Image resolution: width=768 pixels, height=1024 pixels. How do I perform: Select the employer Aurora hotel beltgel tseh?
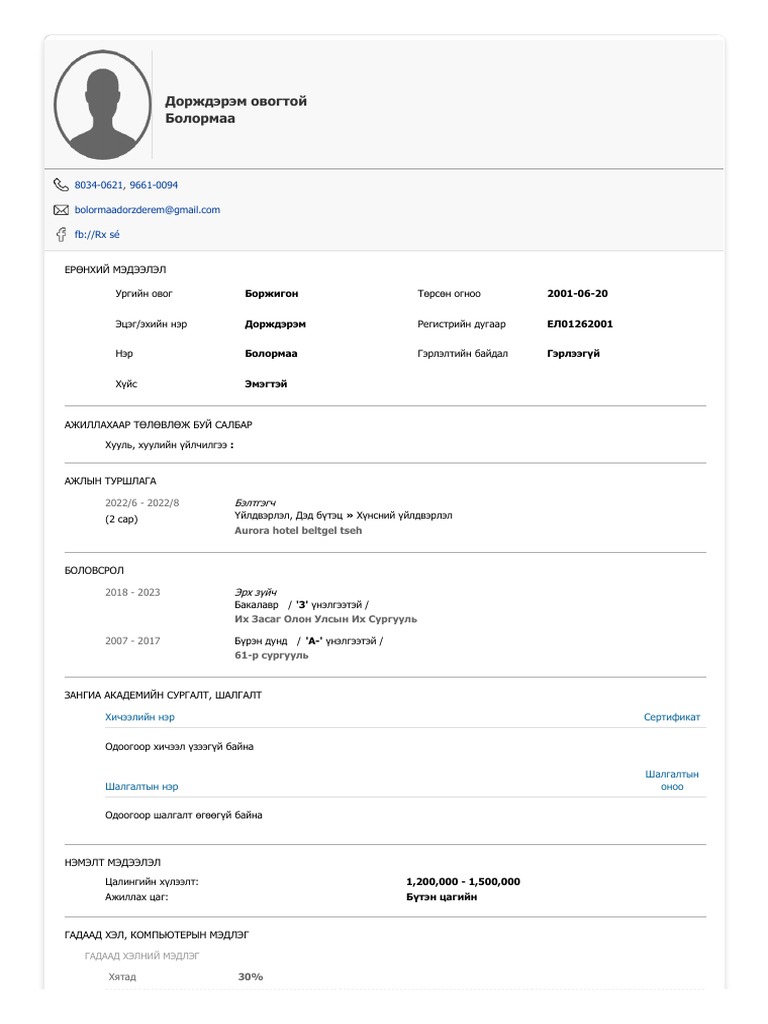pyautogui.click(x=298, y=530)
